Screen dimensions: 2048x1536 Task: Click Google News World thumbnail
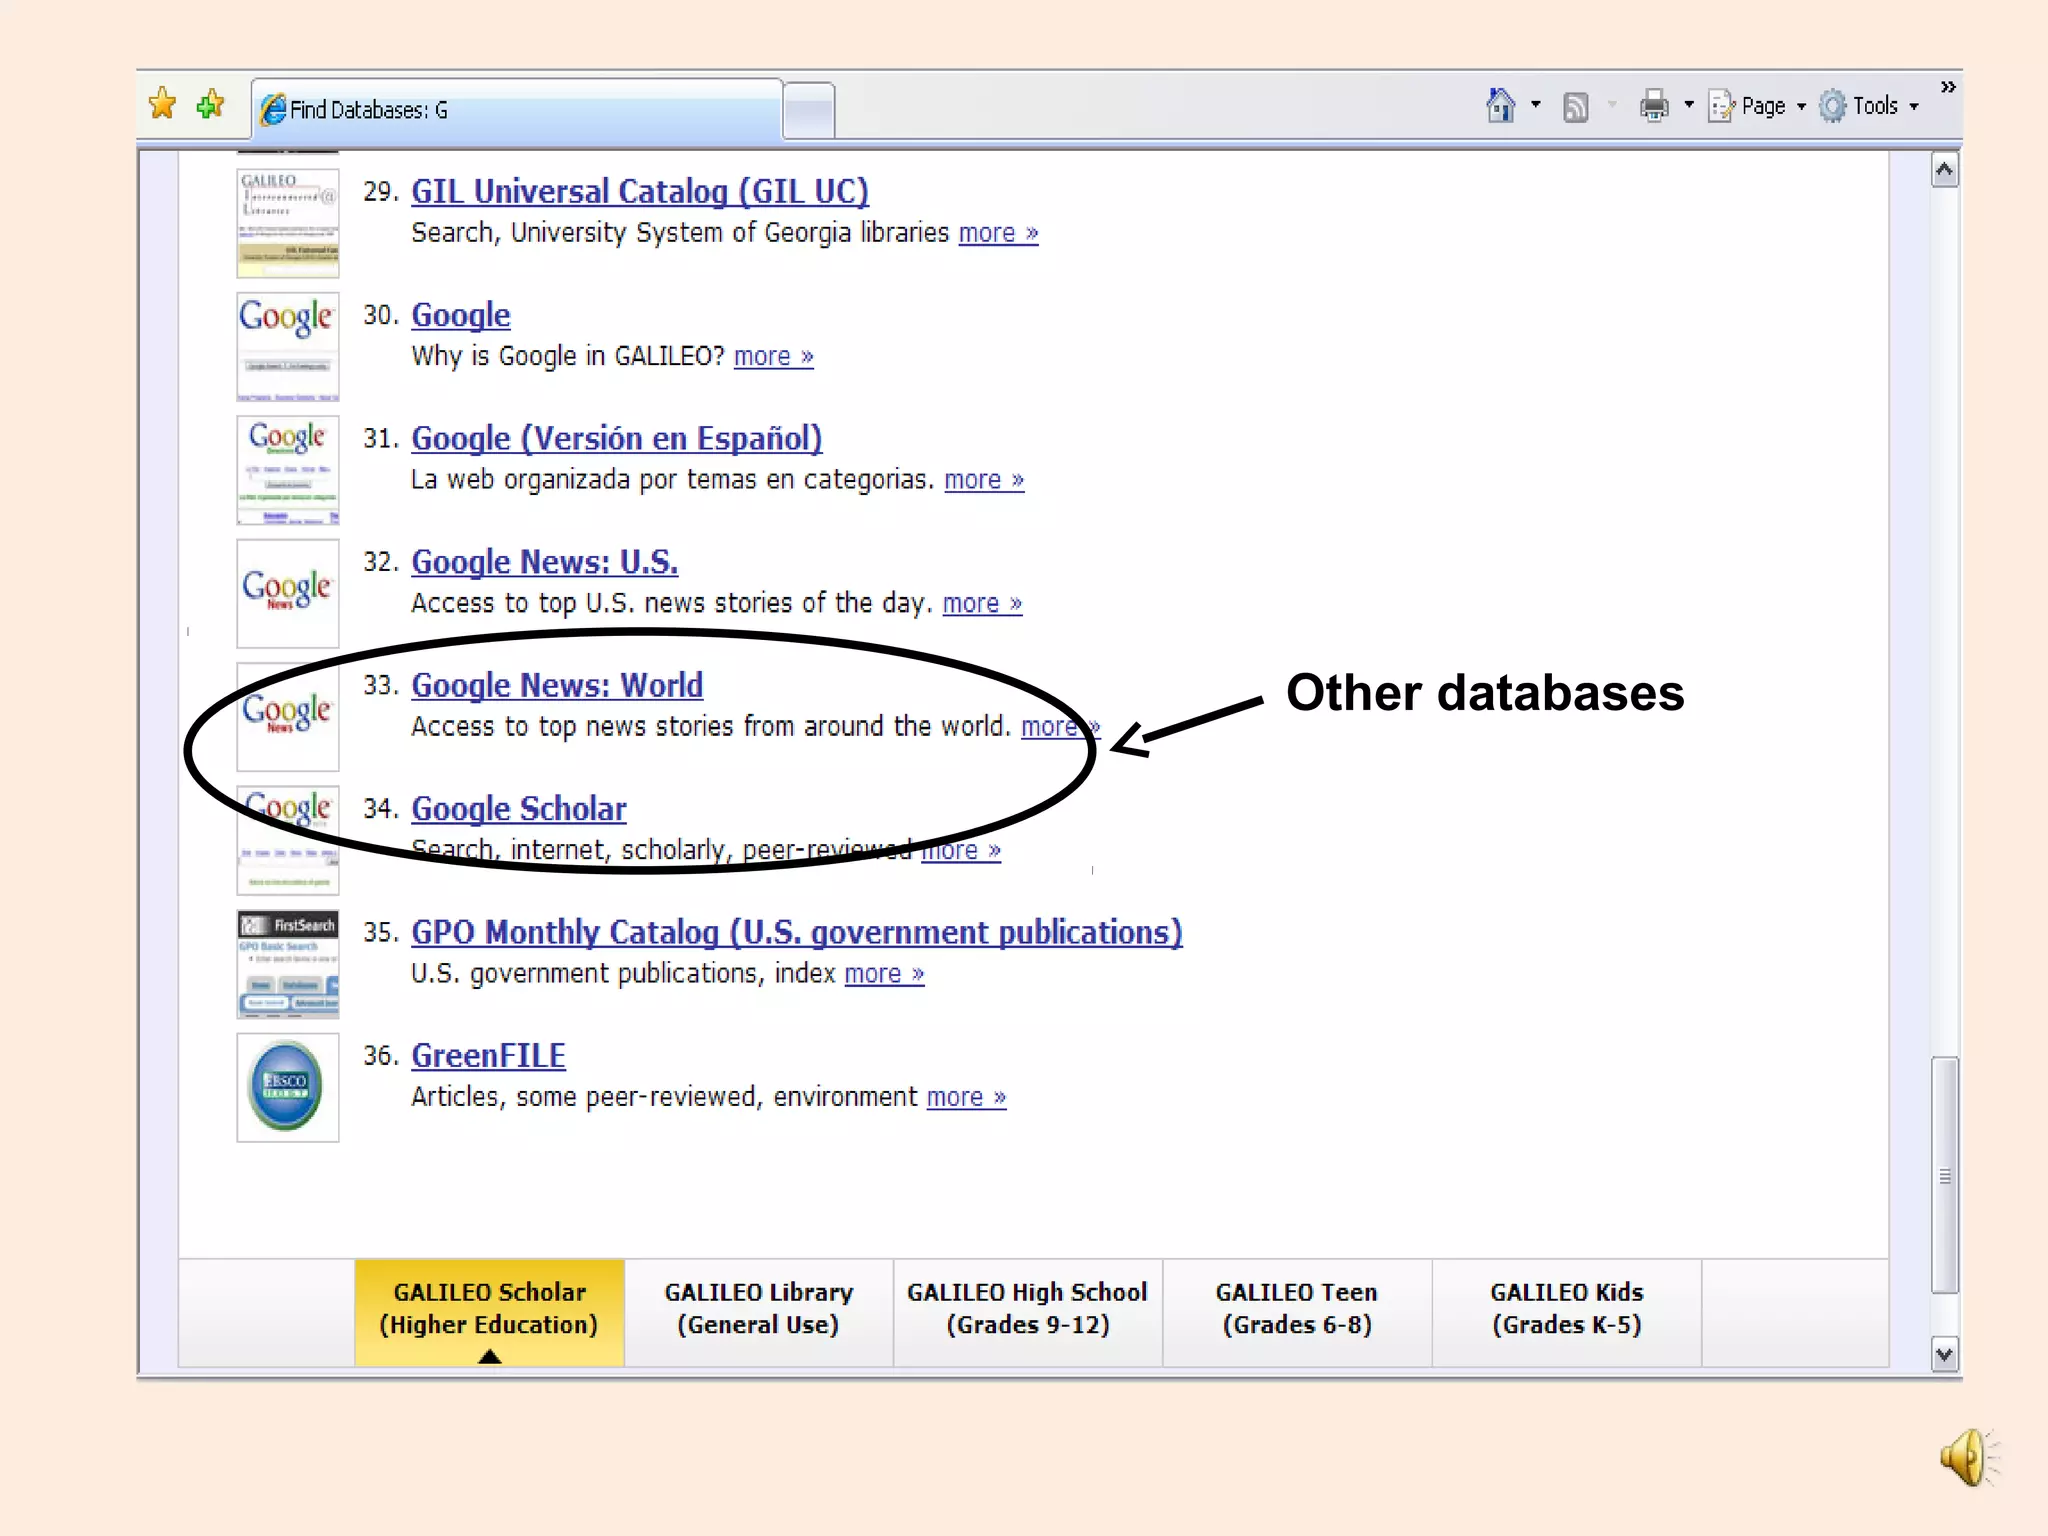(x=288, y=717)
